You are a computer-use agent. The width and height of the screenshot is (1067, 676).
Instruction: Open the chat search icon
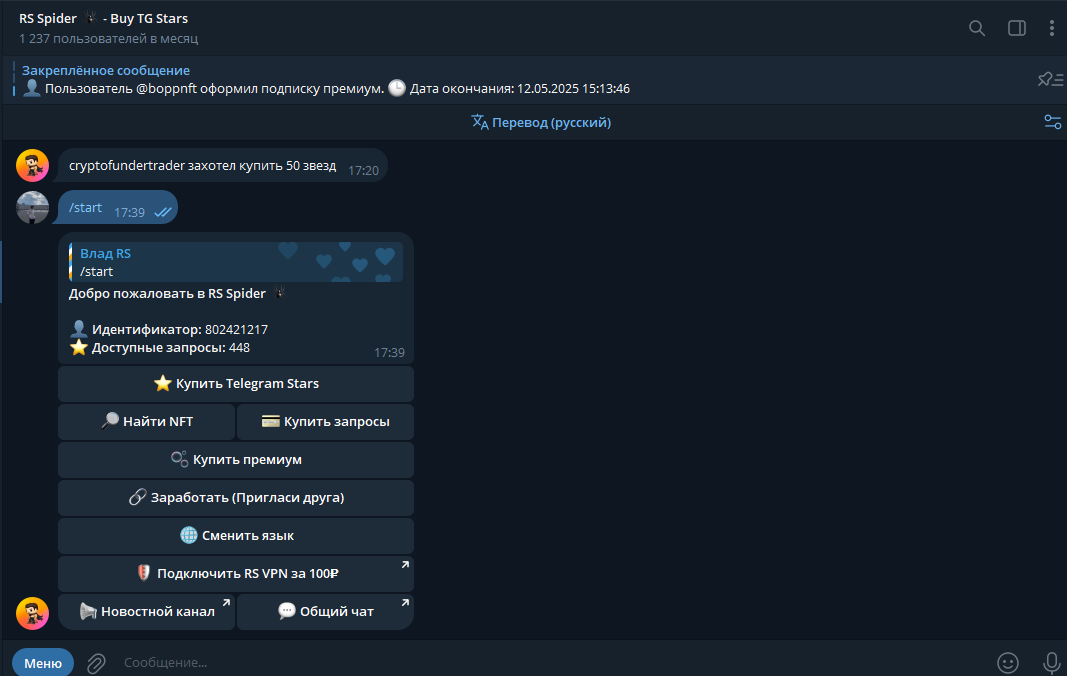click(x=976, y=28)
